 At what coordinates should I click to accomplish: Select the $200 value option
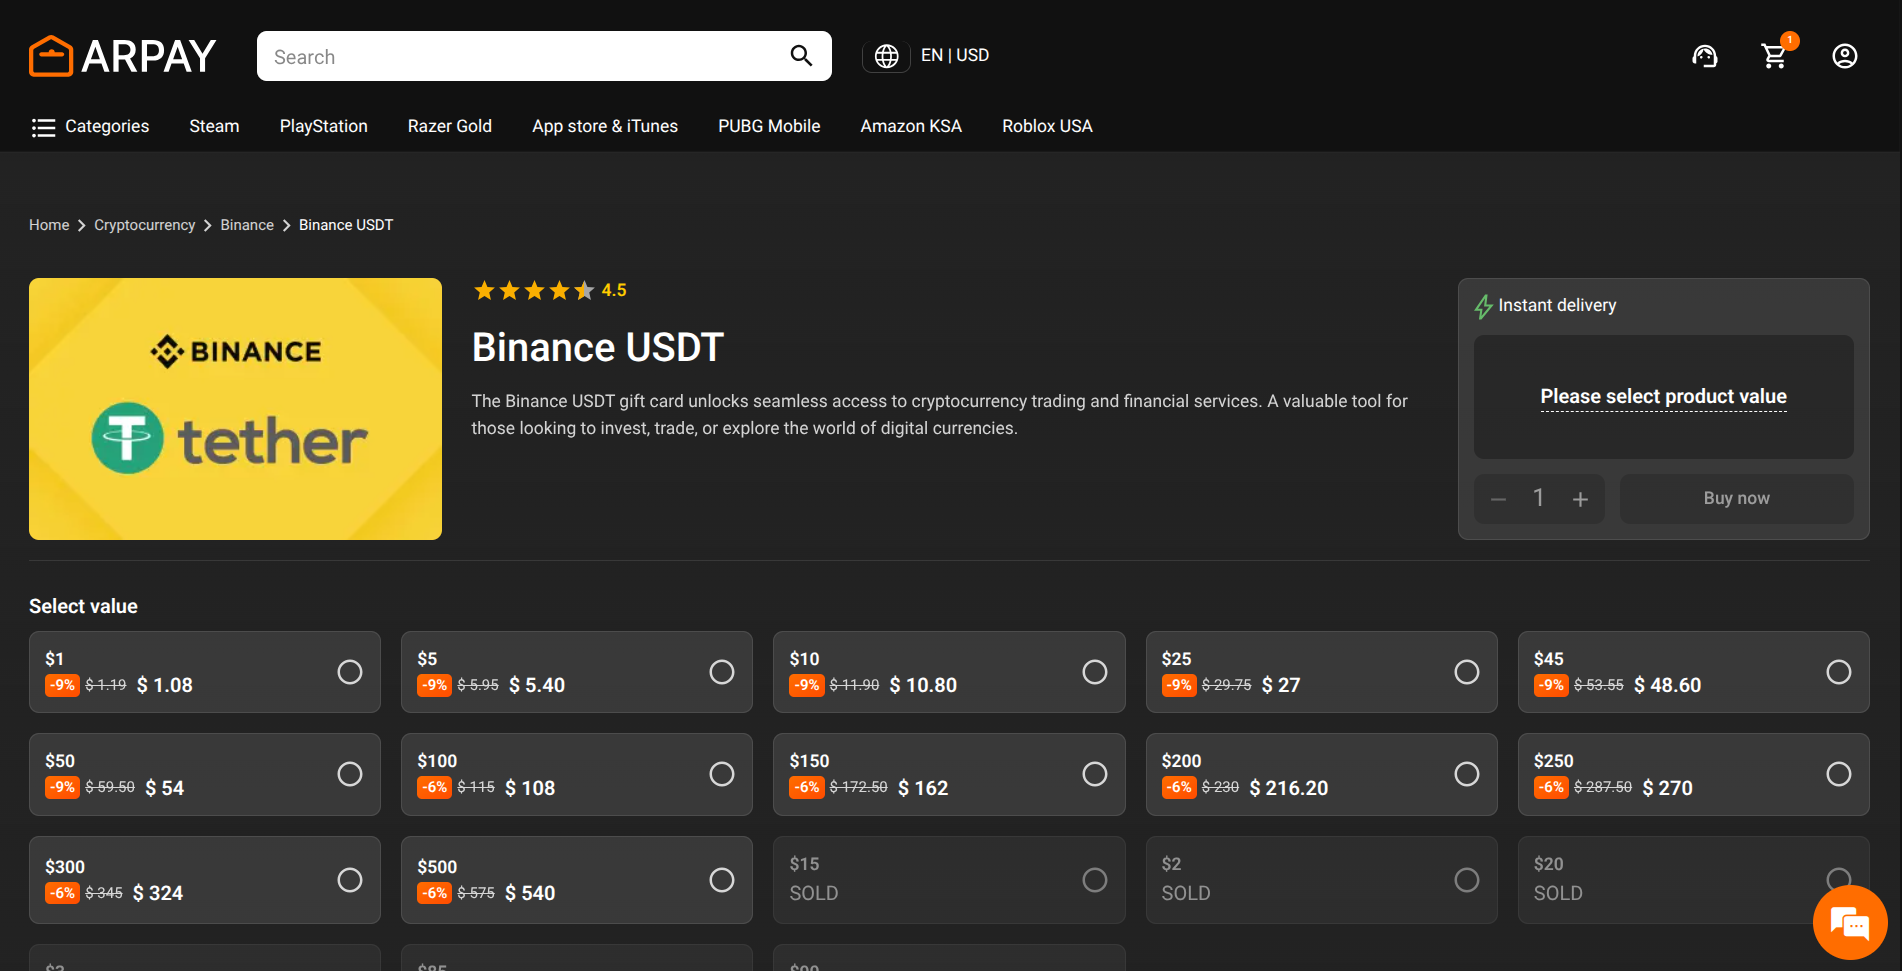(1321, 774)
